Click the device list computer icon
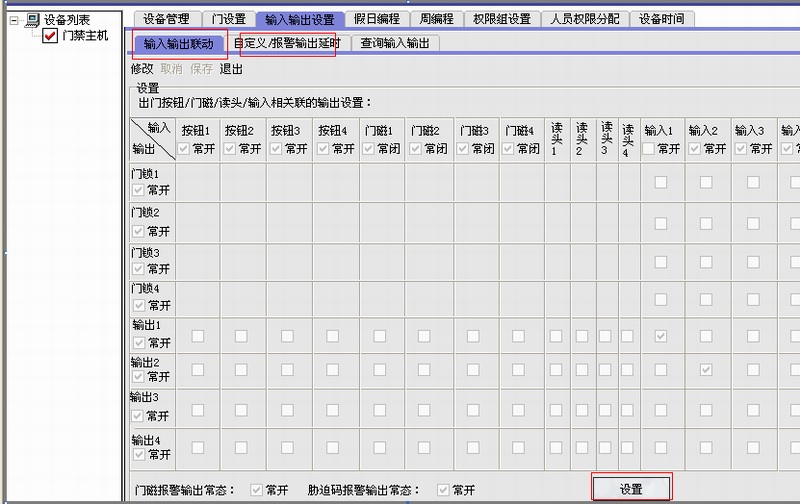The height and width of the screenshot is (504, 800). [31, 19]
